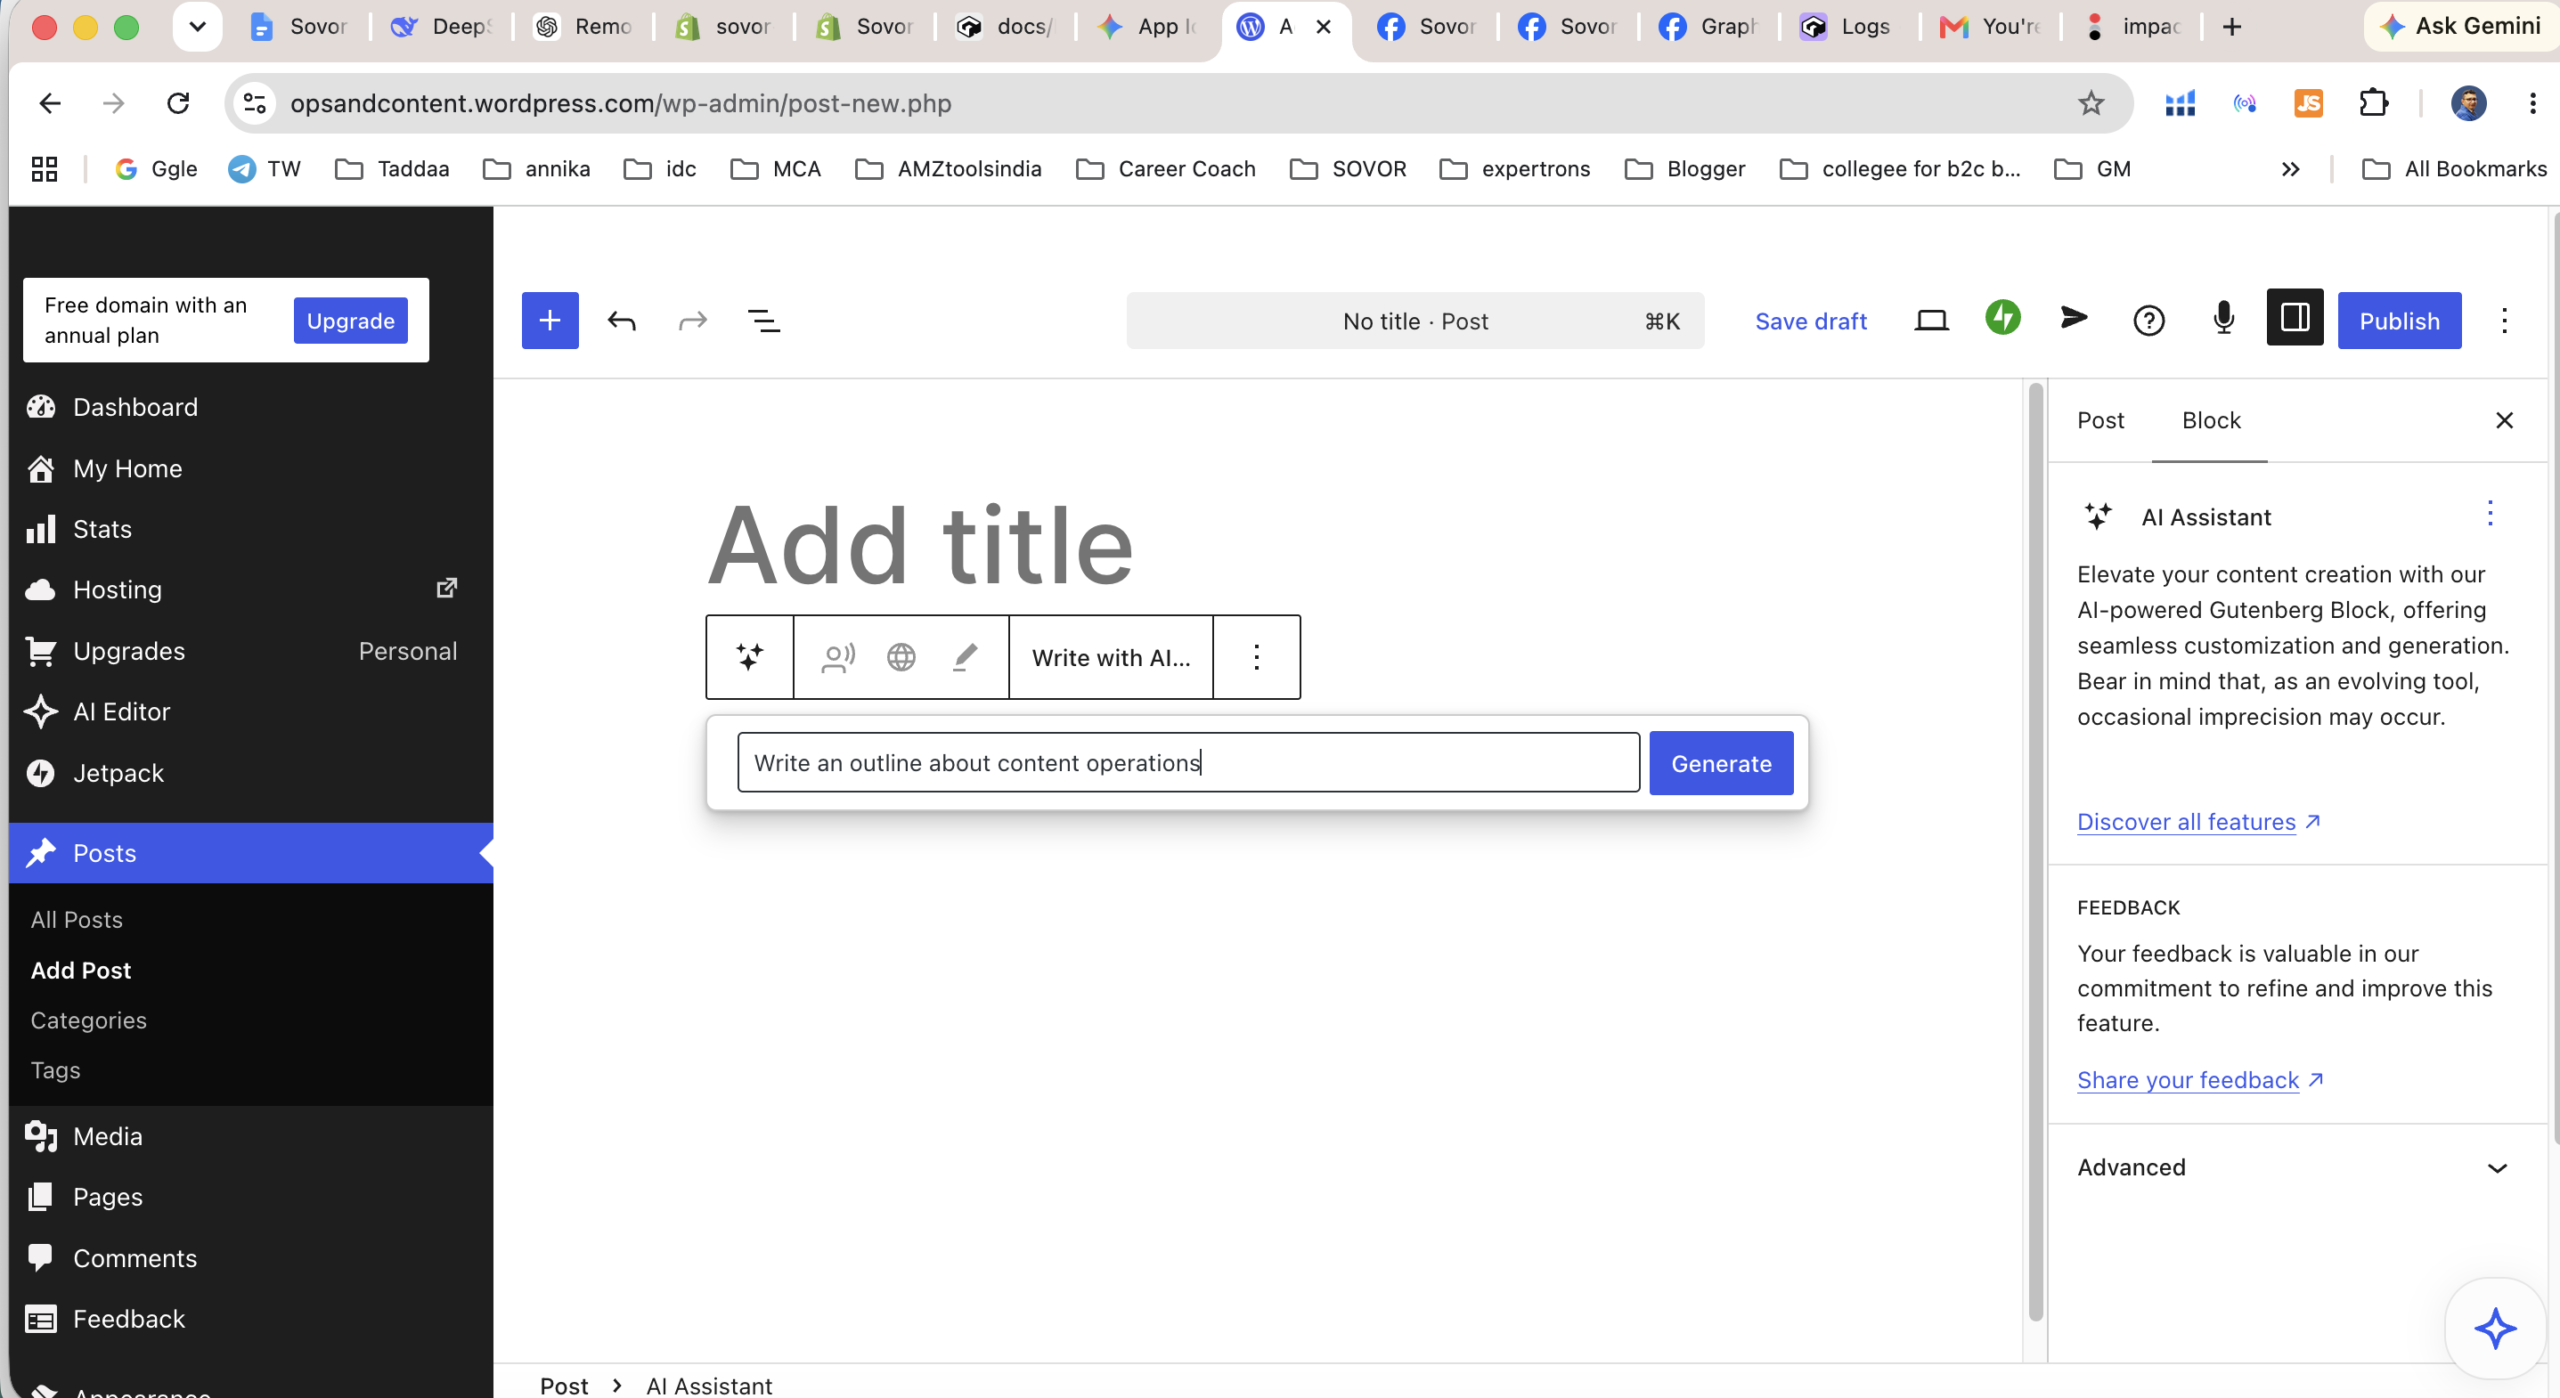Click Ask Gemini button
Image resolution: width=2560 pixels, height=1398 pixels.
coord(2460,27)
